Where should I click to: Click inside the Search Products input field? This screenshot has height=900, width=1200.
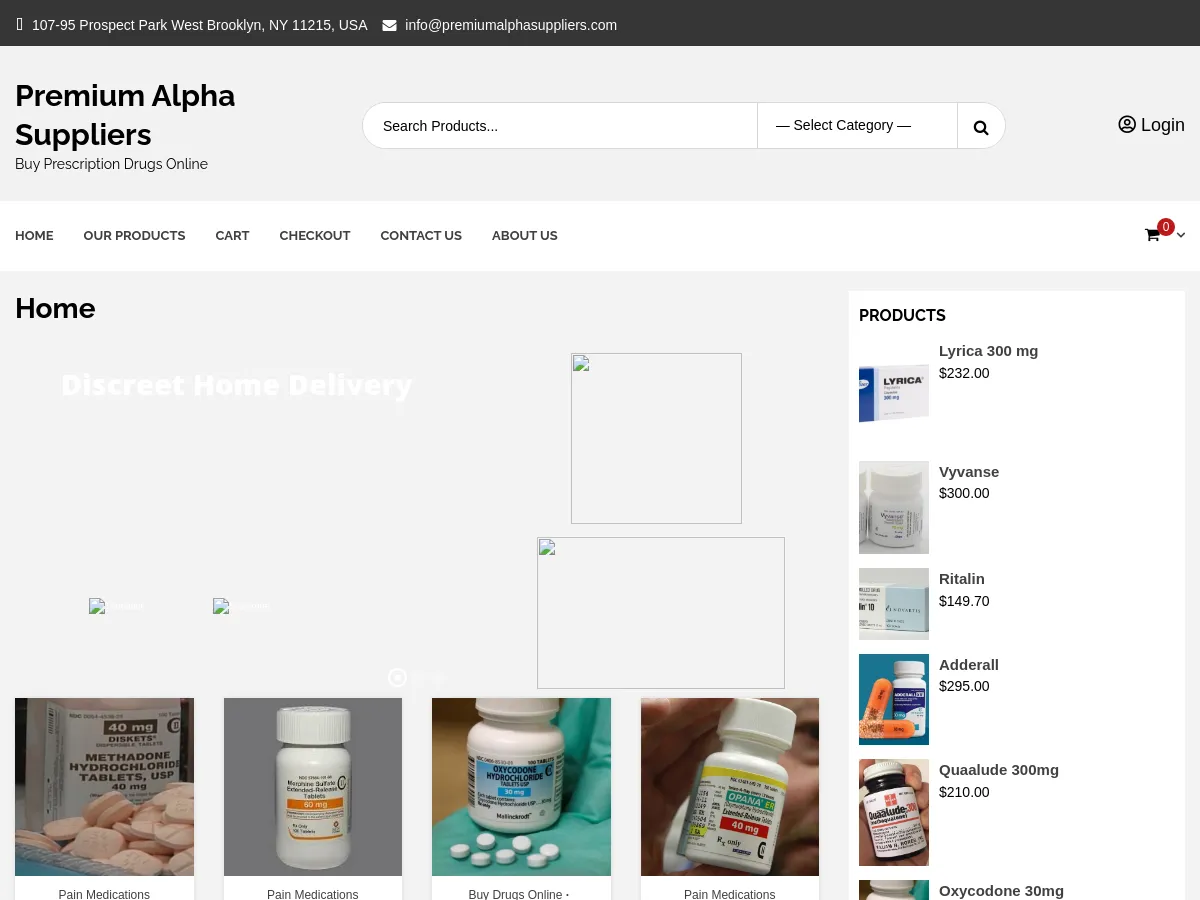point(560,125)
